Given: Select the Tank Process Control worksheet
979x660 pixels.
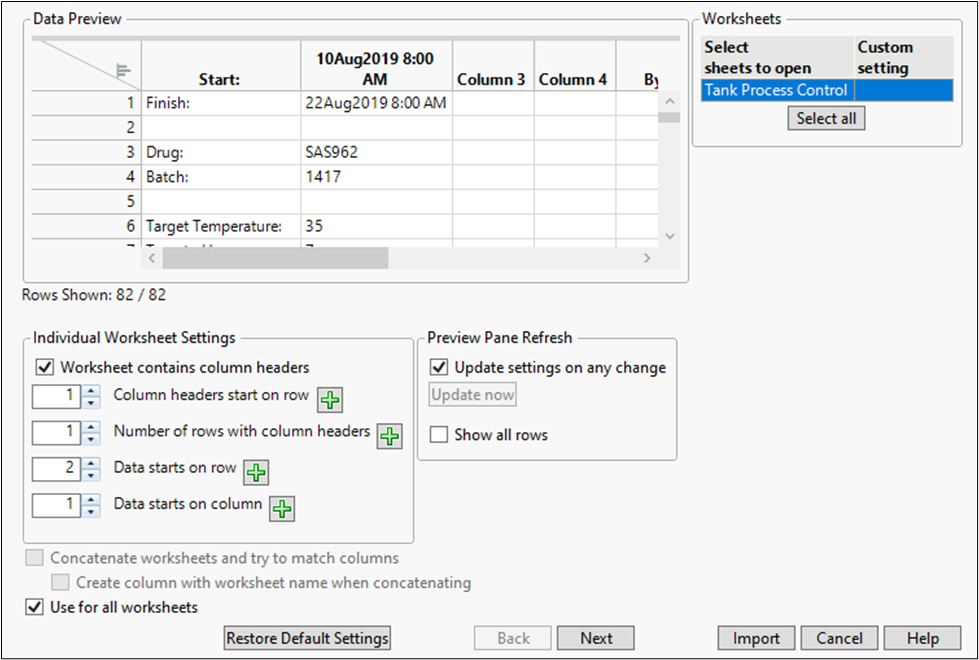Looking at the screenshot, I should pos(776,90).
